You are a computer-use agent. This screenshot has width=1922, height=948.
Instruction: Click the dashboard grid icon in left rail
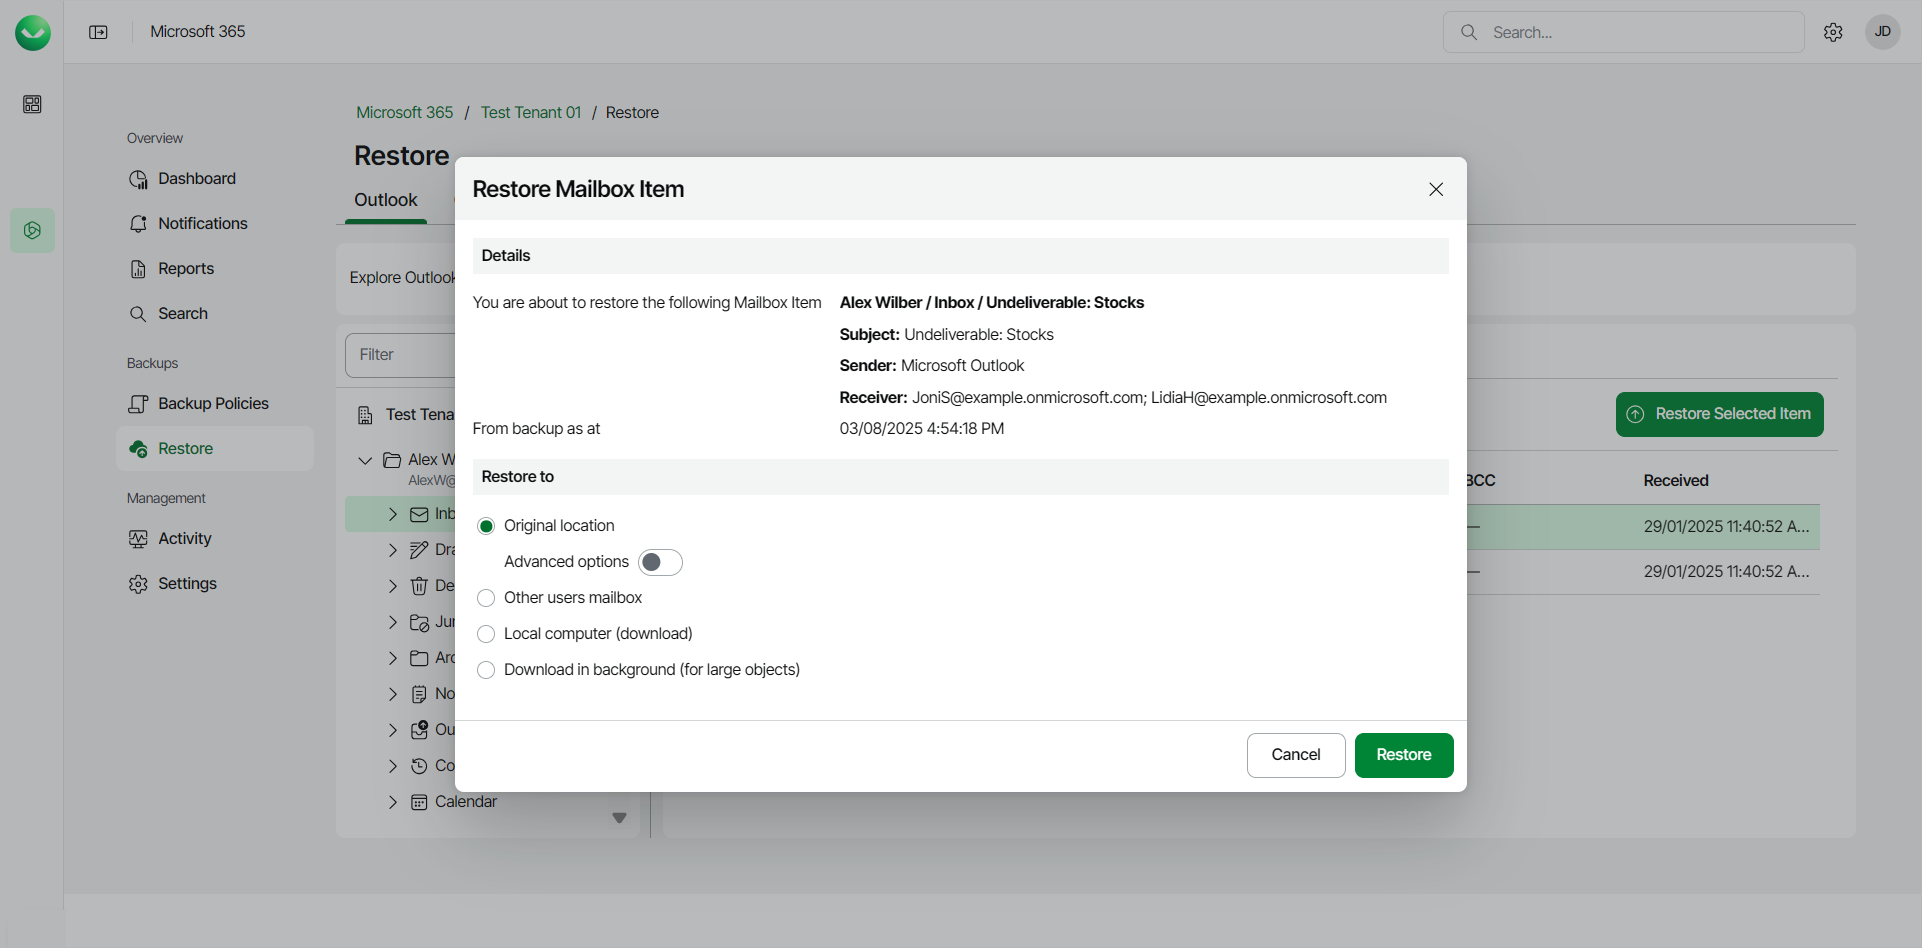click(x=32, y=105)
